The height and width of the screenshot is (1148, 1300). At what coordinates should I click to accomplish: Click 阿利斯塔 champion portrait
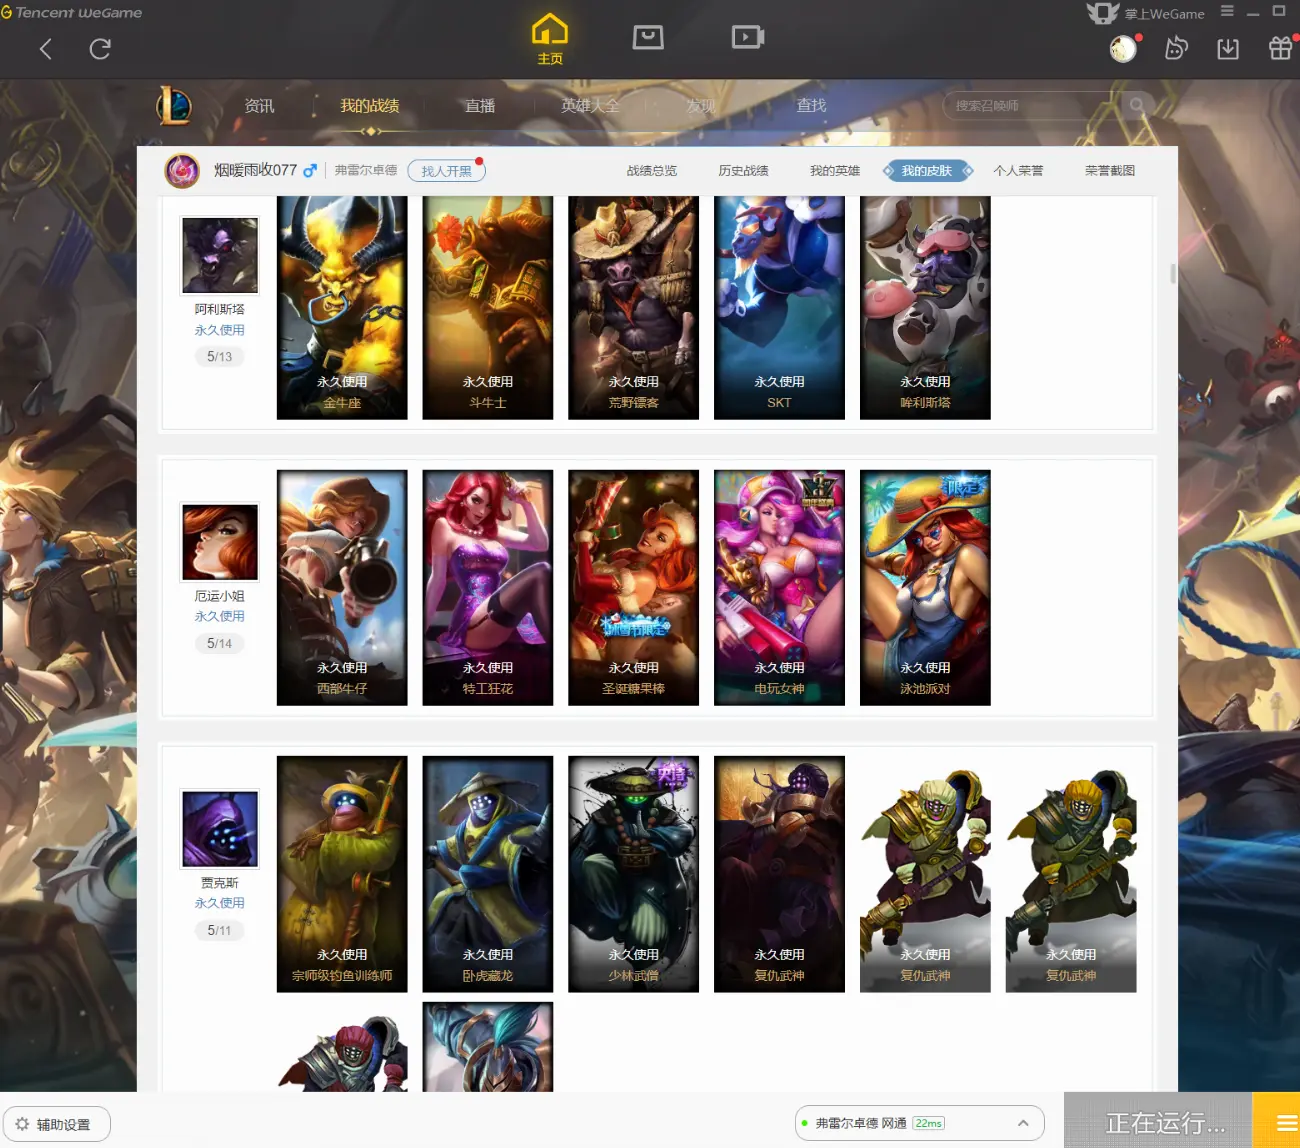pos(220,255)
